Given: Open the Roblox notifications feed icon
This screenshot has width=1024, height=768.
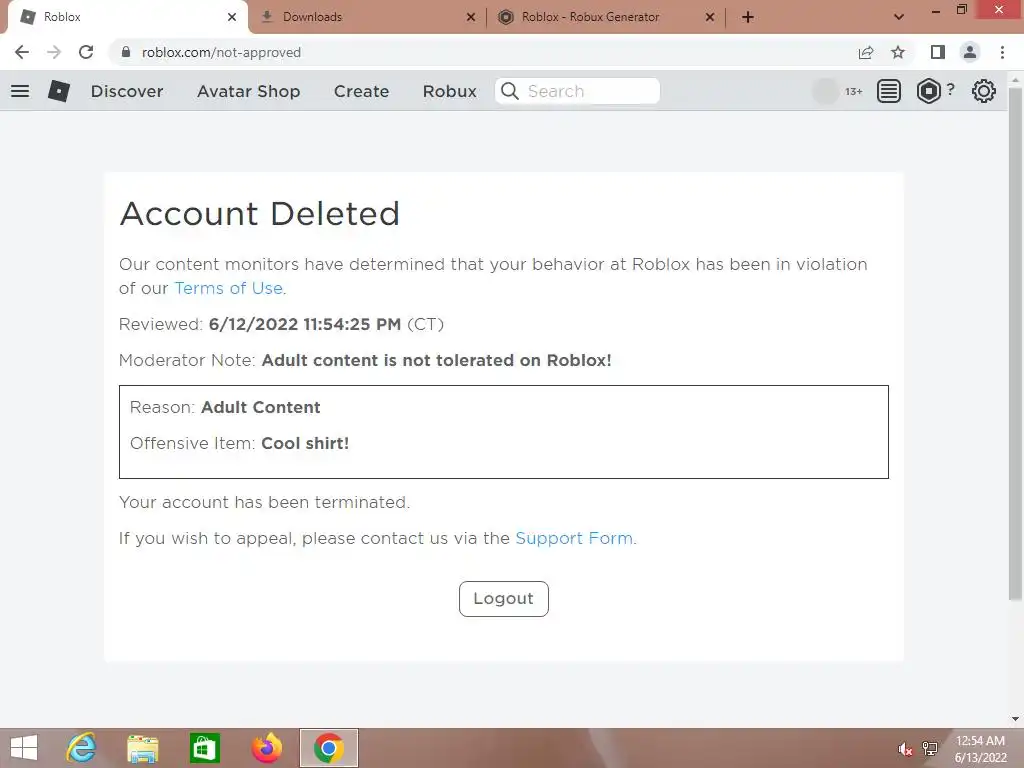Looking at the screenshot, I should pos(888,91).
